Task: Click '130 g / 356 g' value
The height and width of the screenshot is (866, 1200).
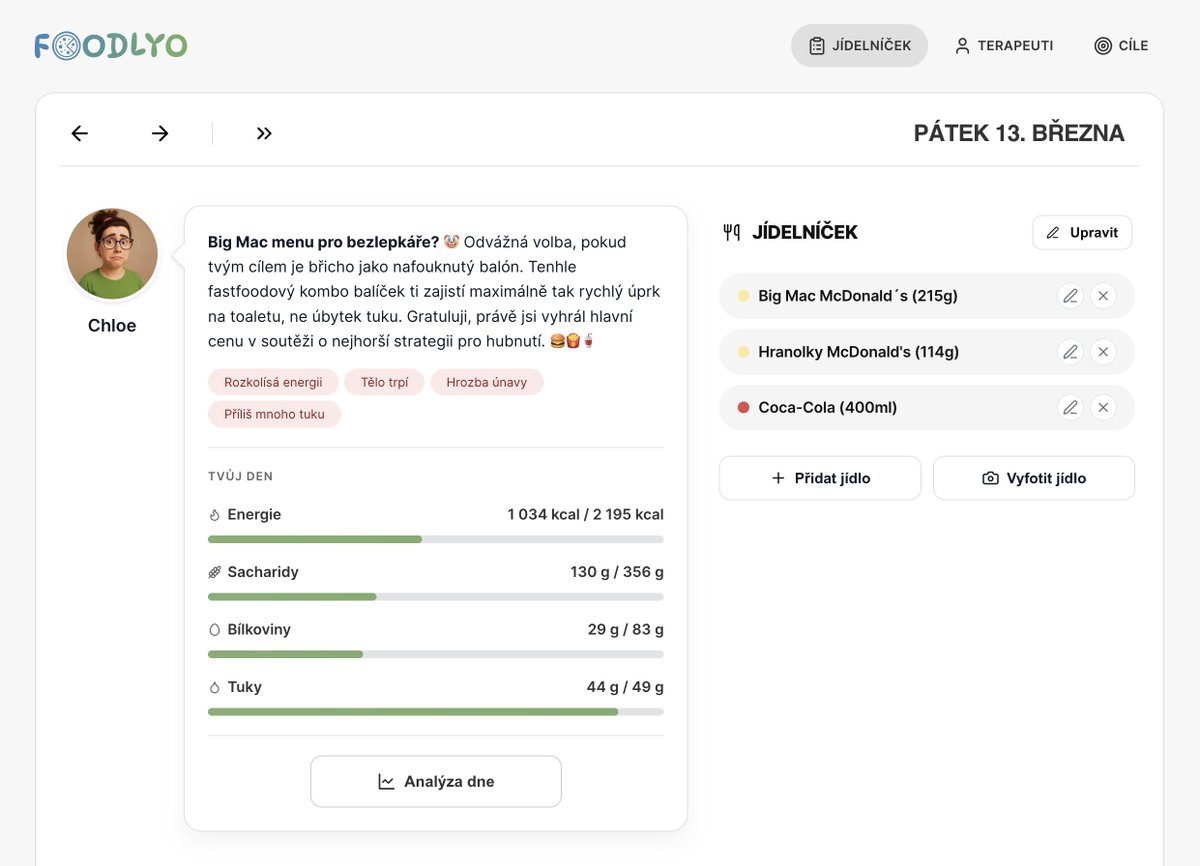Action: [617, 572]
